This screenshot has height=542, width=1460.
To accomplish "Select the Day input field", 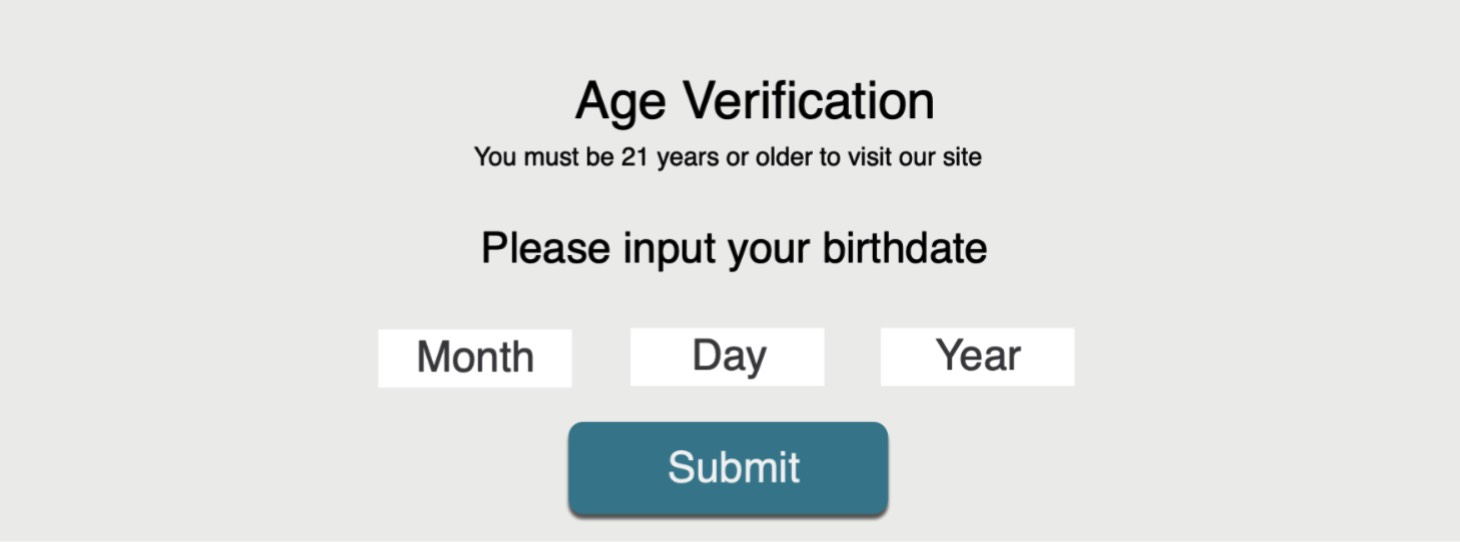I will pyautogui.click(x=727, y=357).
